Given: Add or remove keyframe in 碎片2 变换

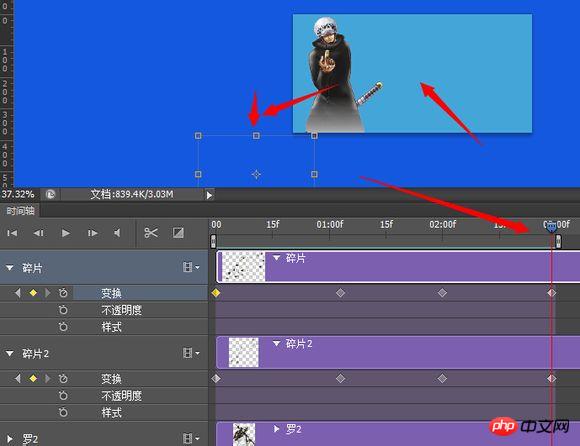Looking at the screenshot, I should pyautogui.click(x=33, y=378).
